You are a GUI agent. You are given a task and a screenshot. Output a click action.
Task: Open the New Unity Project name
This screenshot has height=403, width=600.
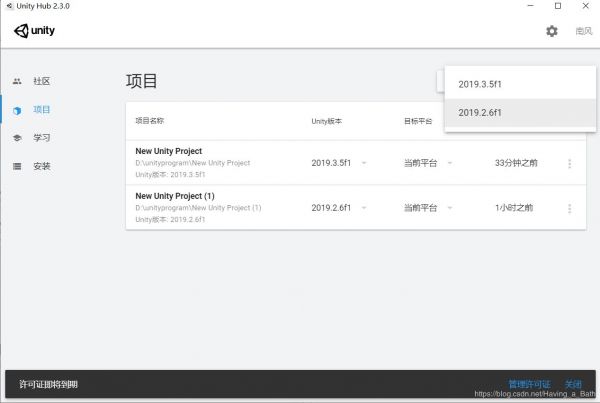(x=169, y=151)
